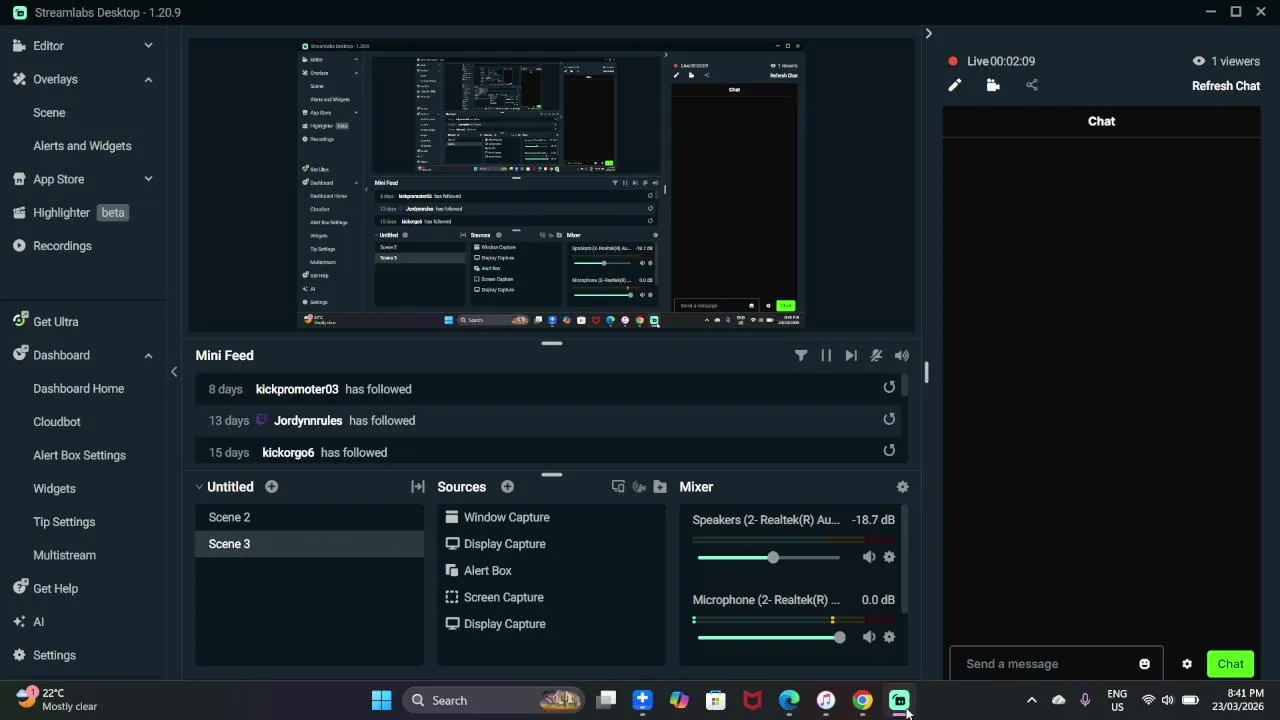Click the devices icon in the Sources header
The image size is (1280, 720).
point(618,487)
